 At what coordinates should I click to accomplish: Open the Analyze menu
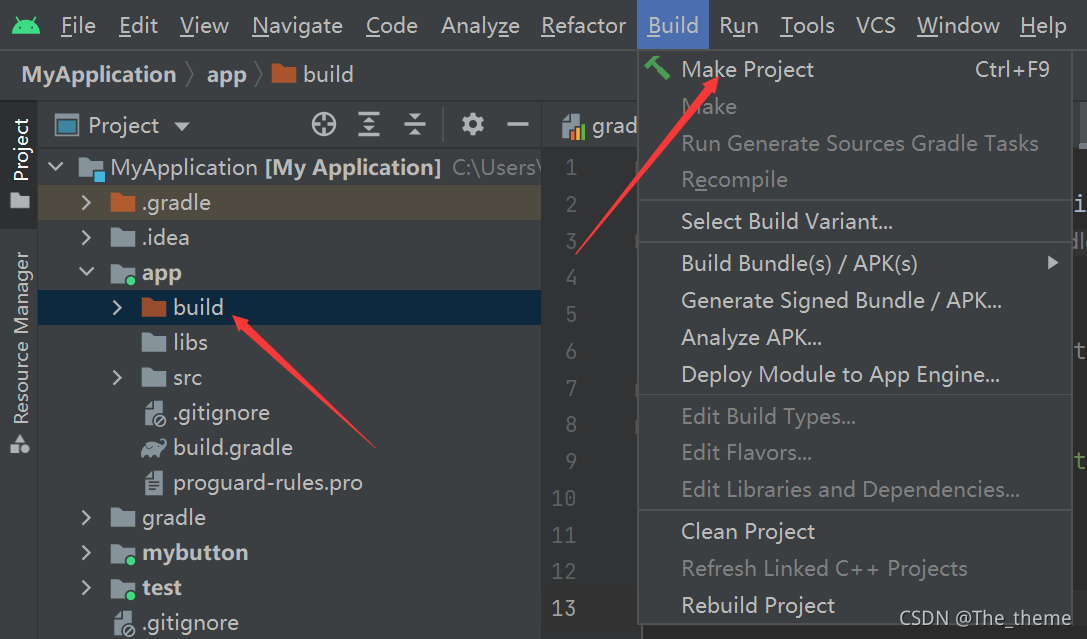[480, 26]
